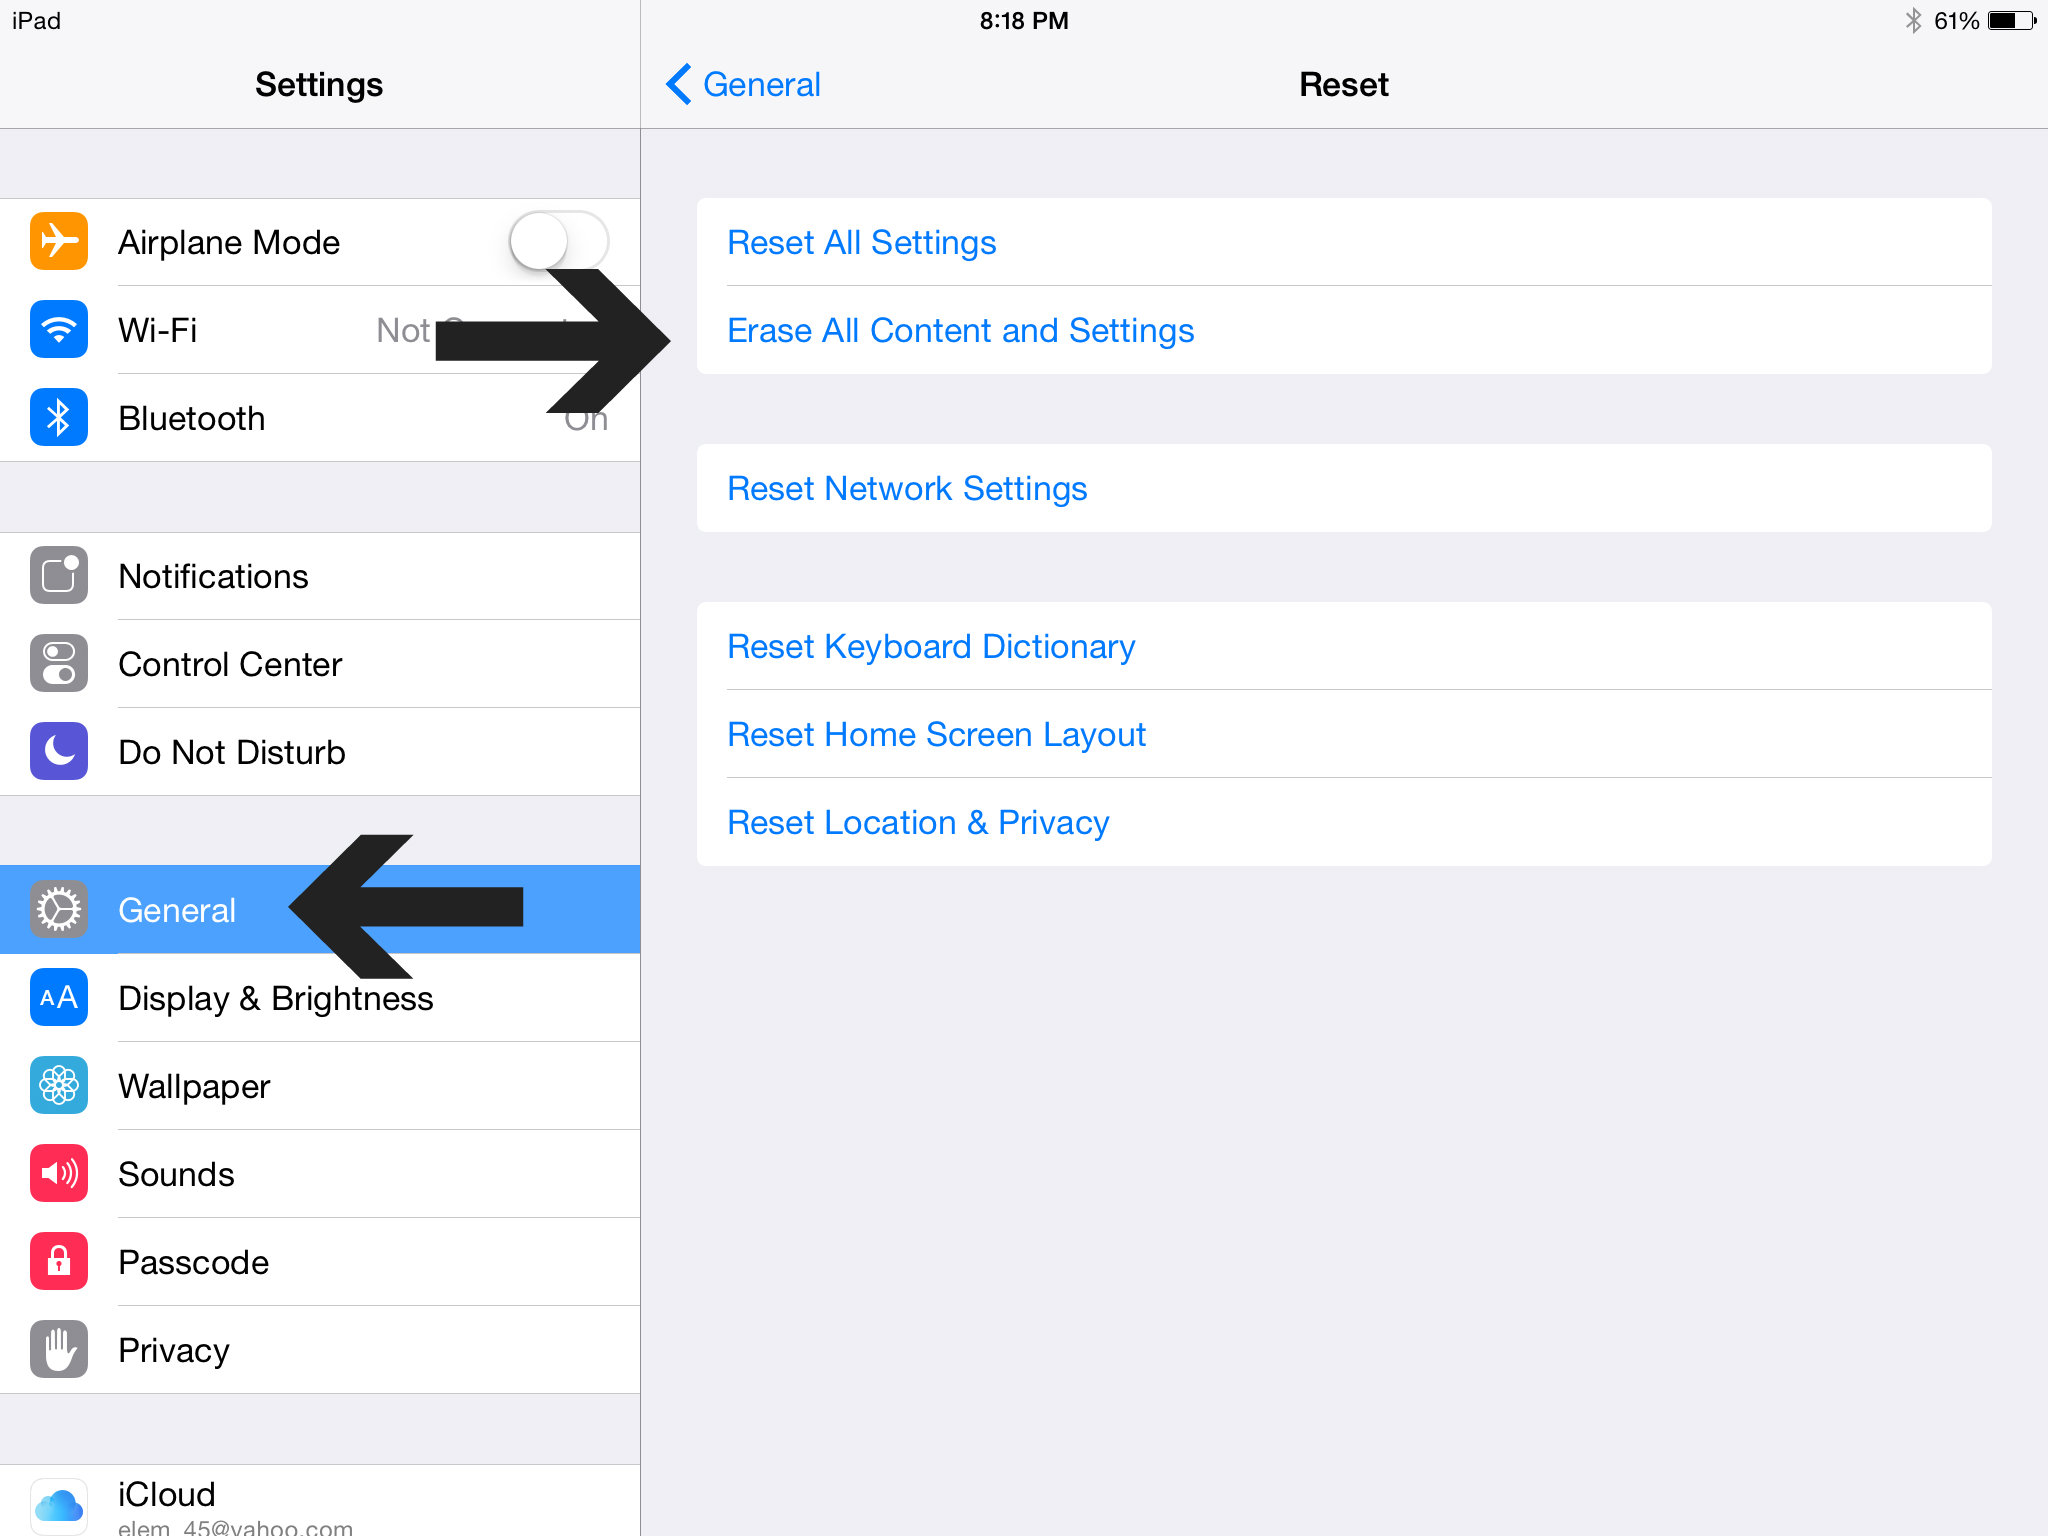Image resolution: width=2048 pixels, height=1536 pixels.
Task: Open the Bluetooth settings icon
Action: (x=59, y=417)
